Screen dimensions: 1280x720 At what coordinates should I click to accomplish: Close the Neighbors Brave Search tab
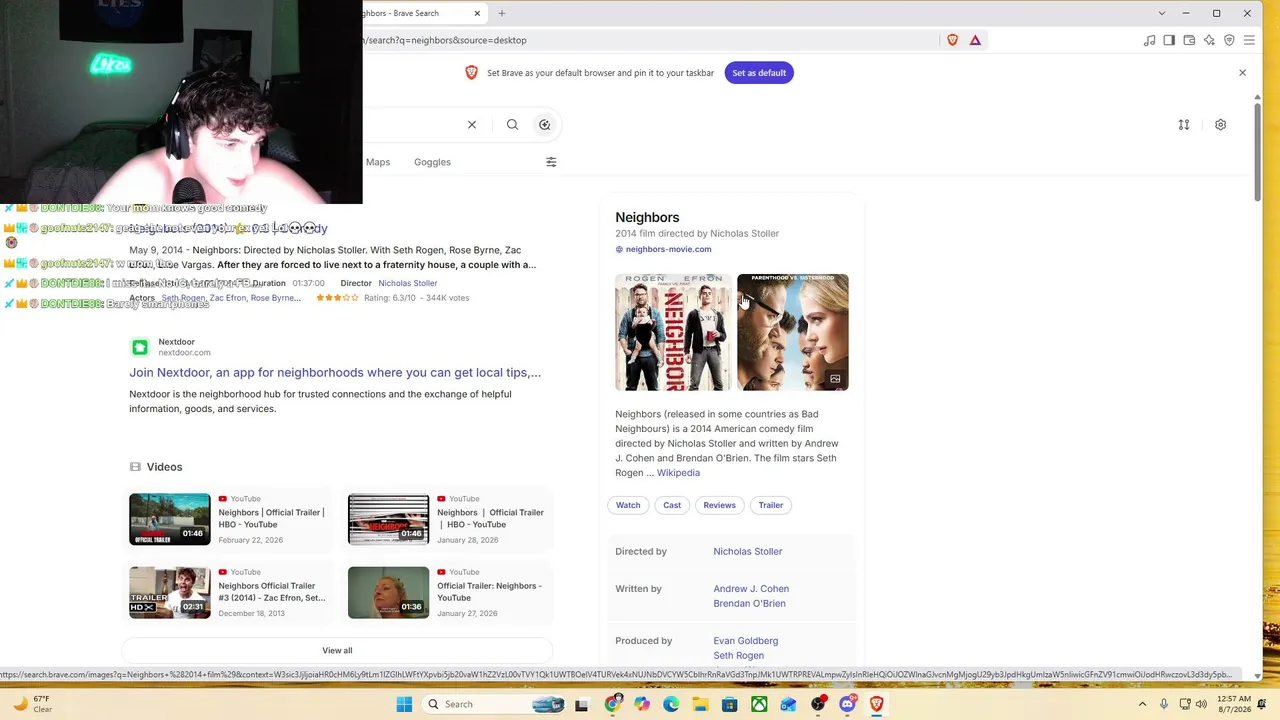point(477,13)
